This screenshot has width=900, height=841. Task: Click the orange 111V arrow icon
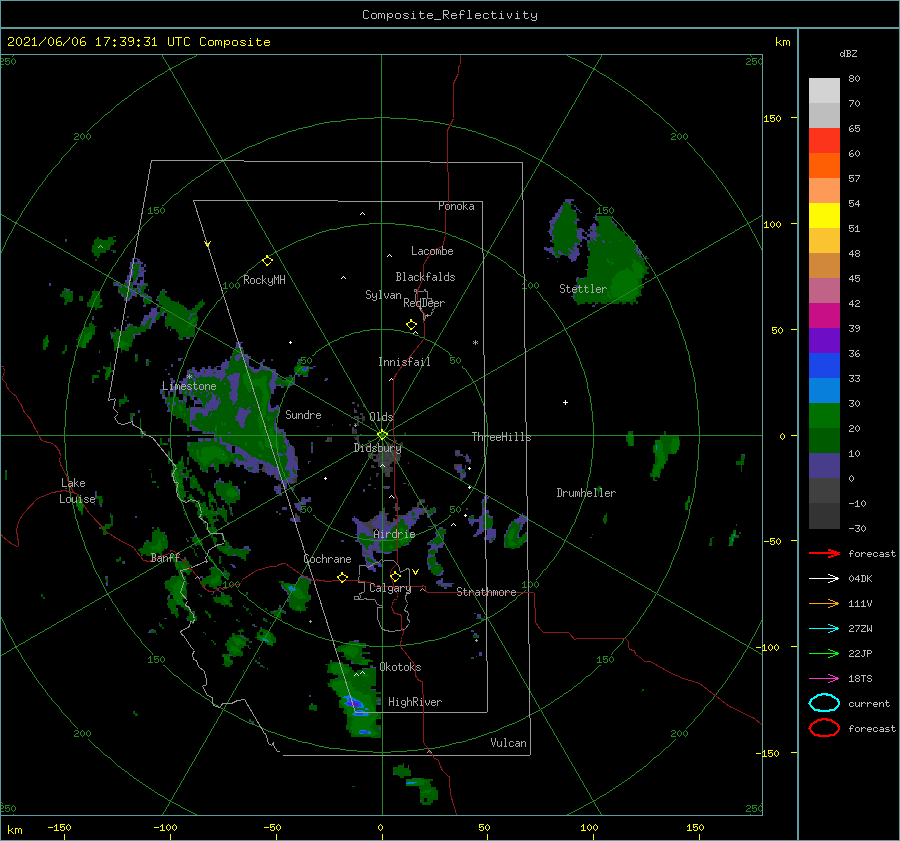click(824, 603)
